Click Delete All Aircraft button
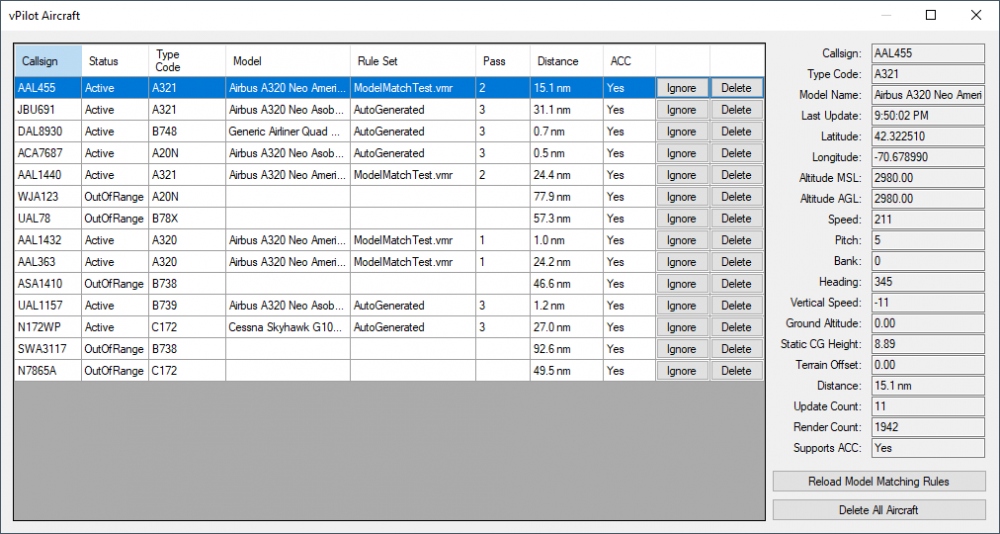The image size is (1000, 534). [878, 510]
